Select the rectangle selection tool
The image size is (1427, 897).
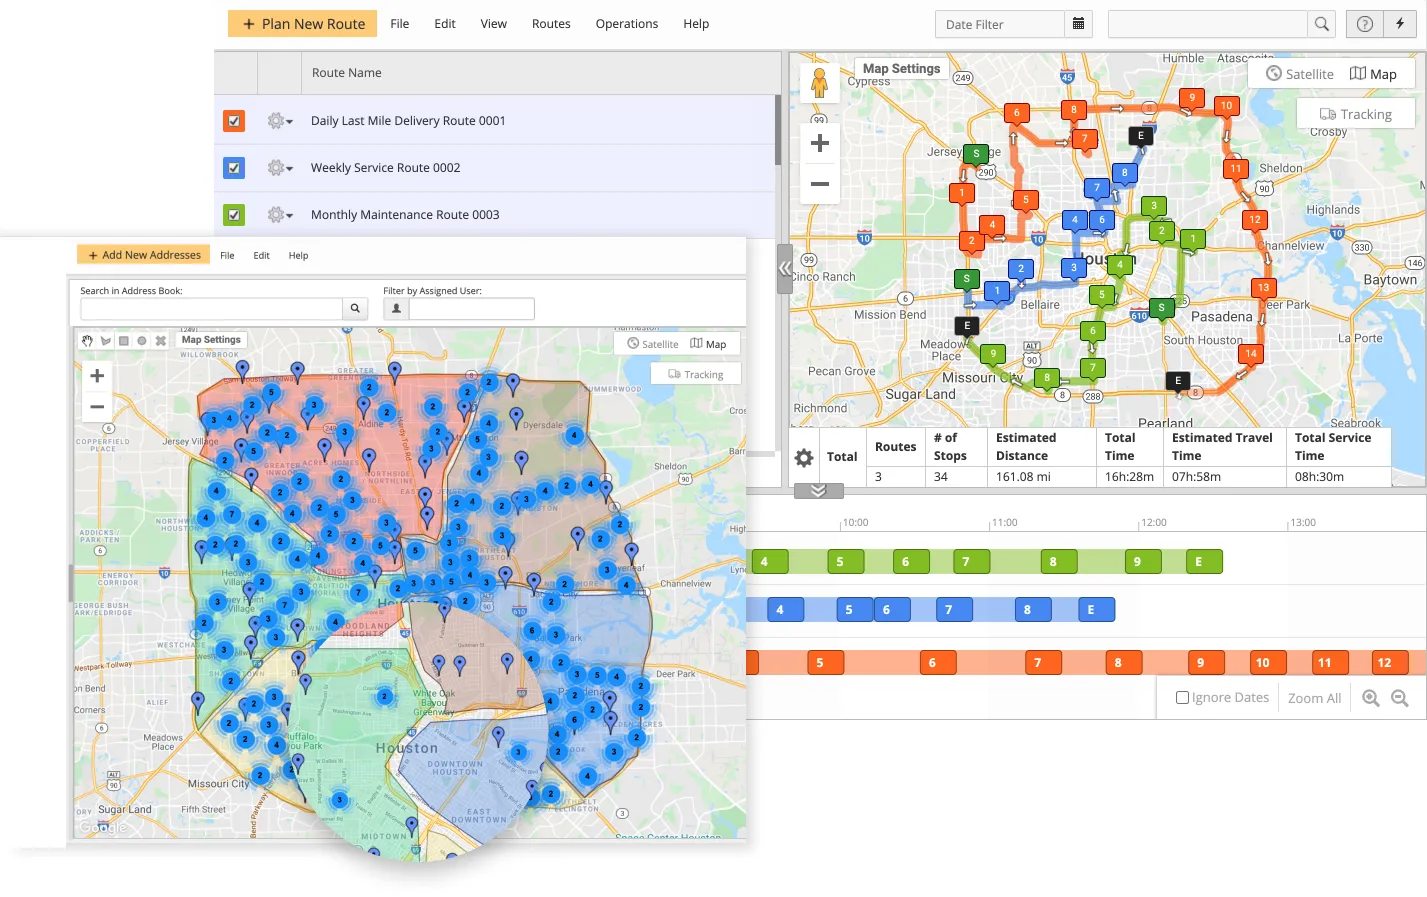pyautogui.click(x=124, y=341)
